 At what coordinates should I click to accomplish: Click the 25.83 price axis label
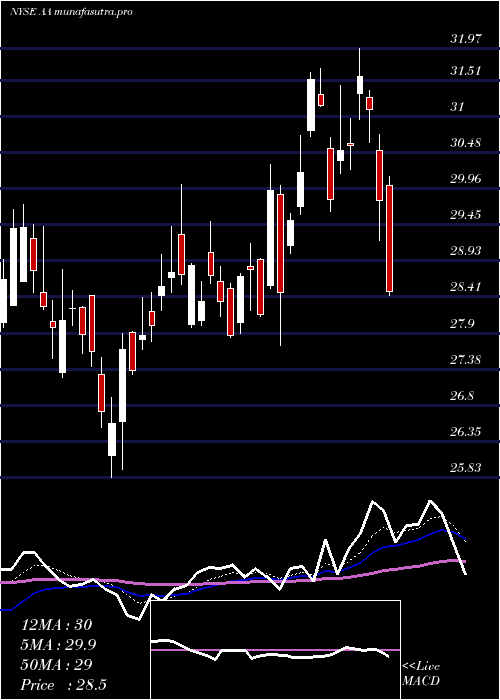click(466, 468)
